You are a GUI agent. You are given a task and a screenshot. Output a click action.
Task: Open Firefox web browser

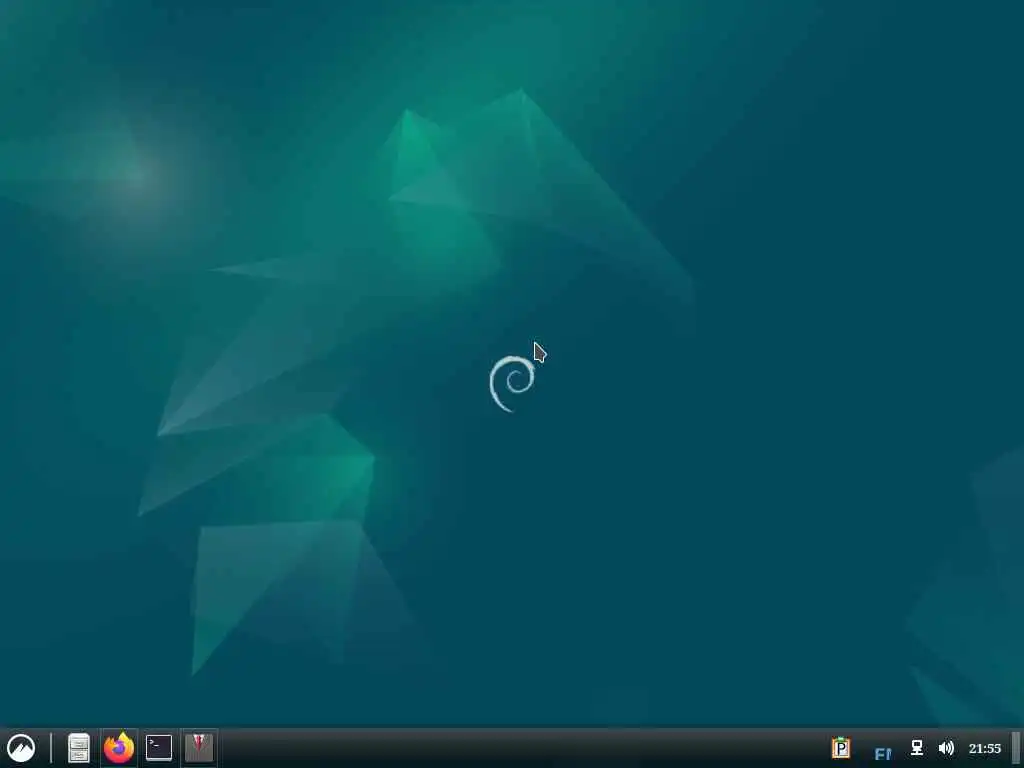coord(119,748)
